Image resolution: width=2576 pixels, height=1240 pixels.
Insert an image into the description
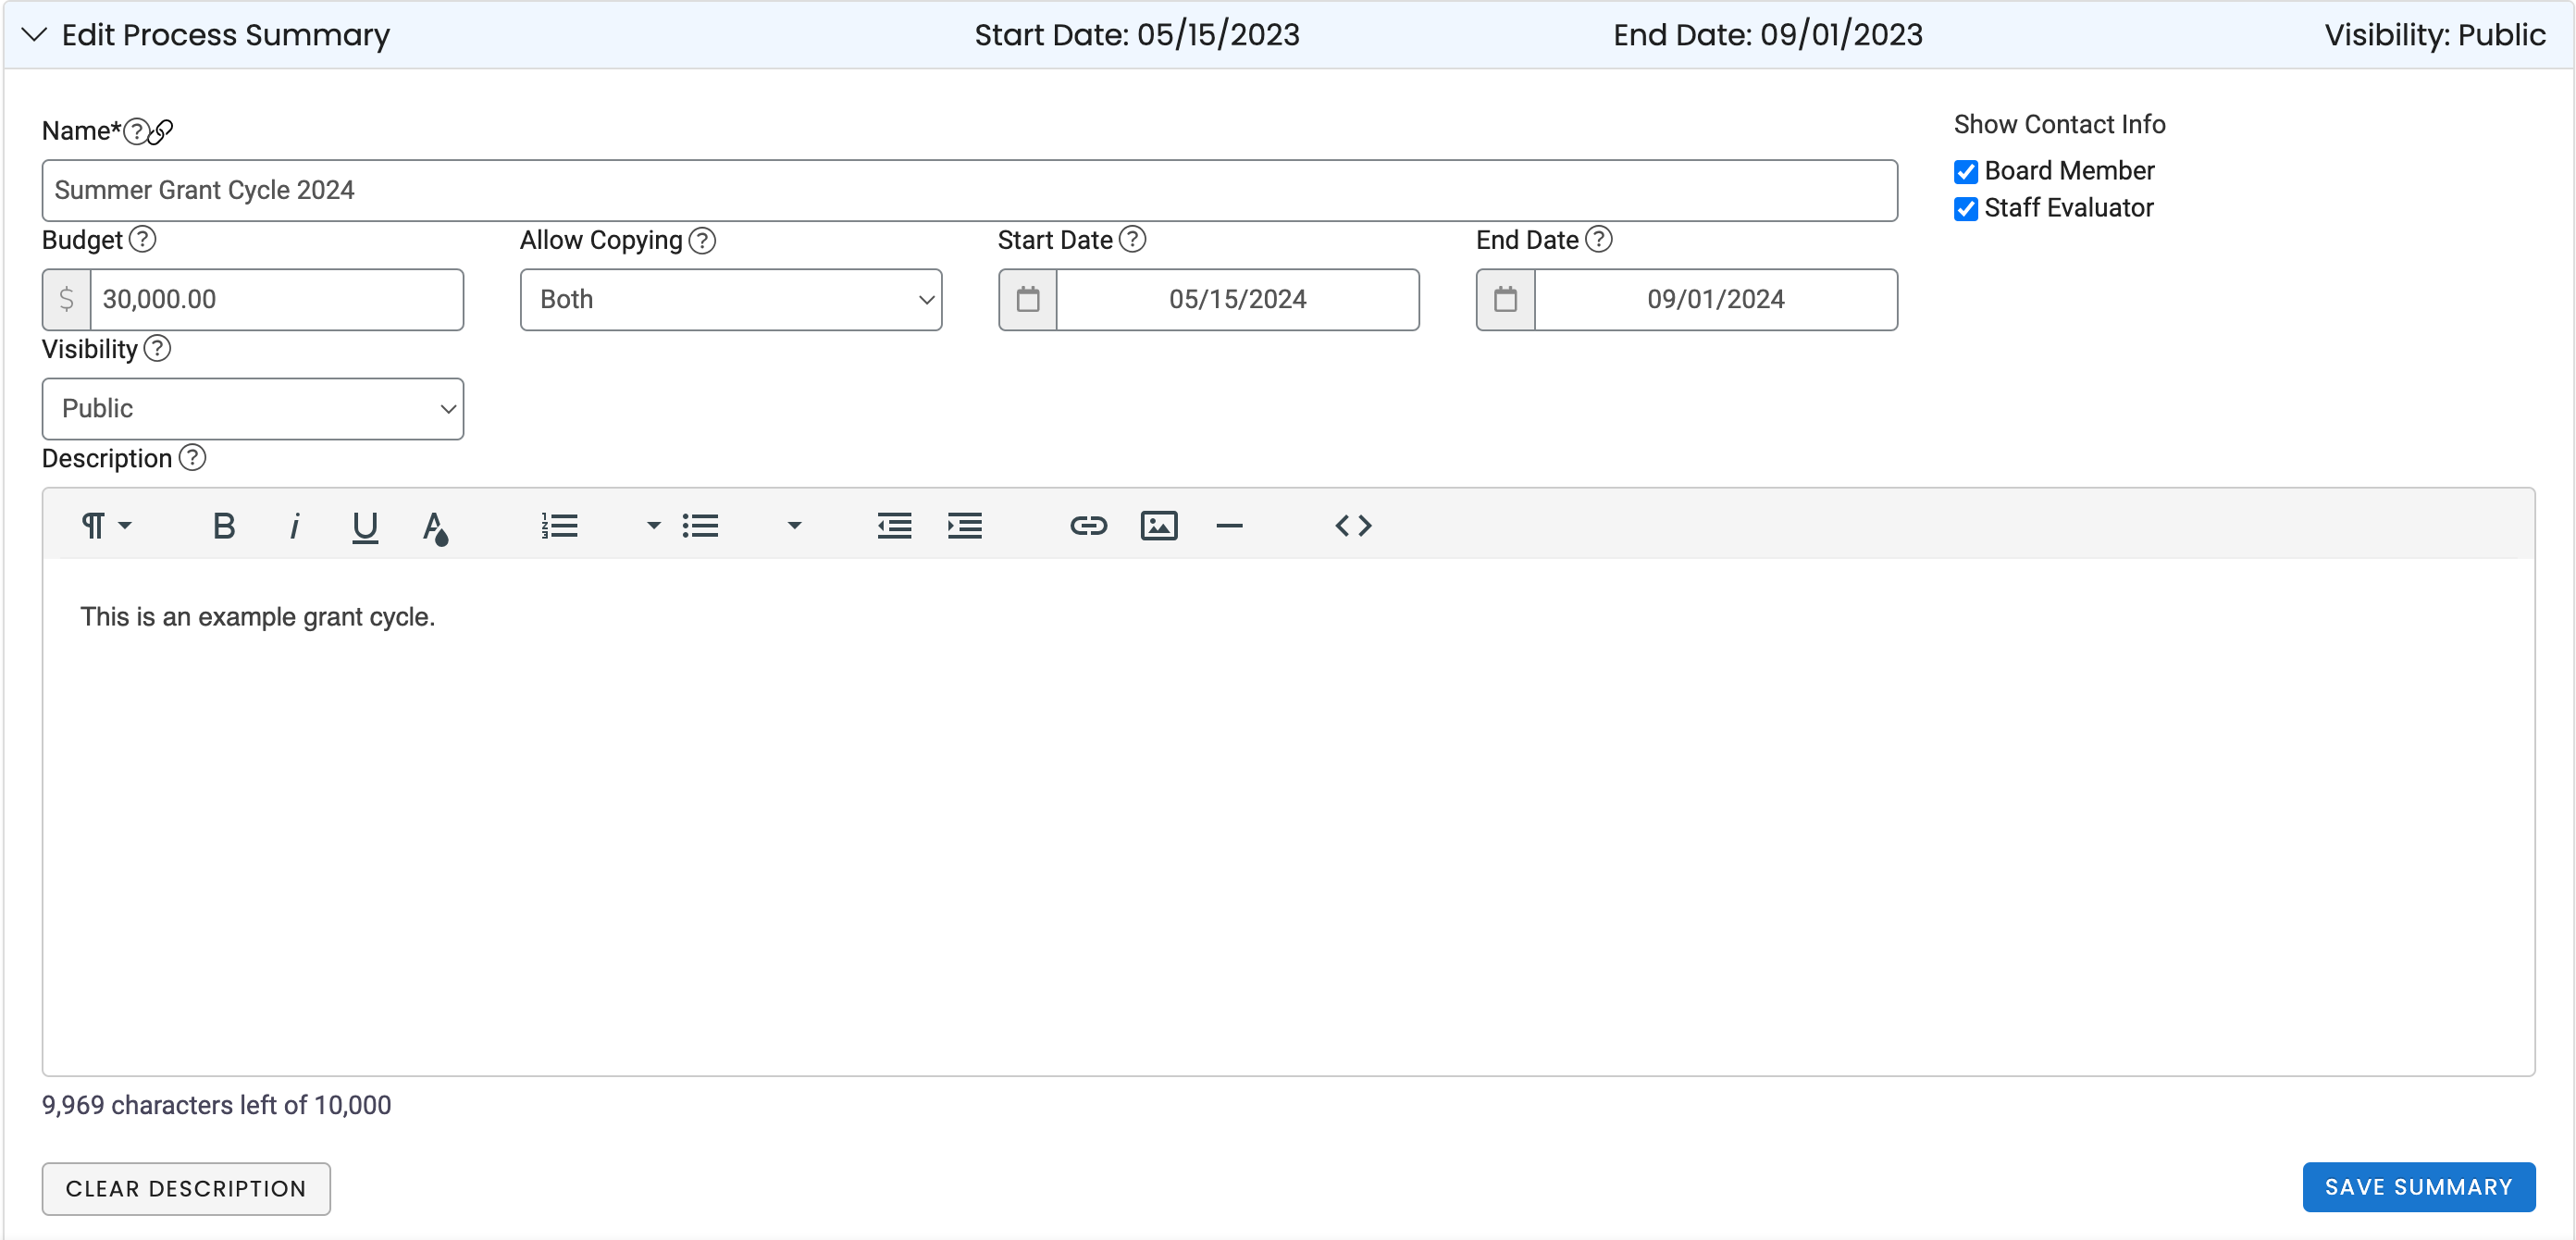pyautogui.click(x=1158, y=525)
